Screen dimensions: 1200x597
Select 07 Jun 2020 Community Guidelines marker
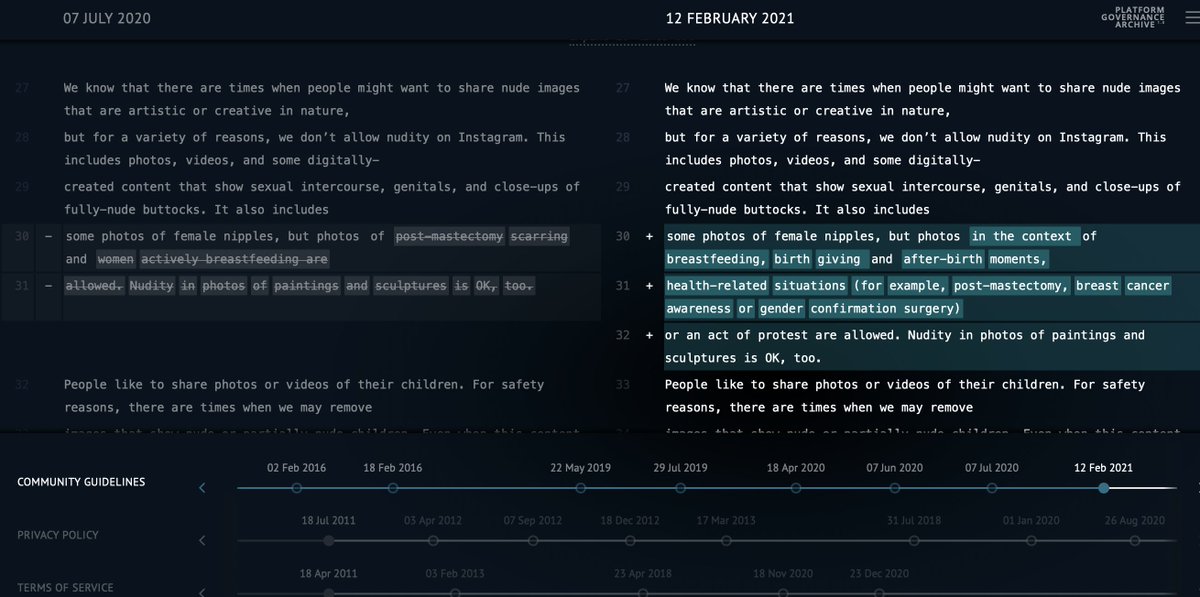tap(894, 488)
